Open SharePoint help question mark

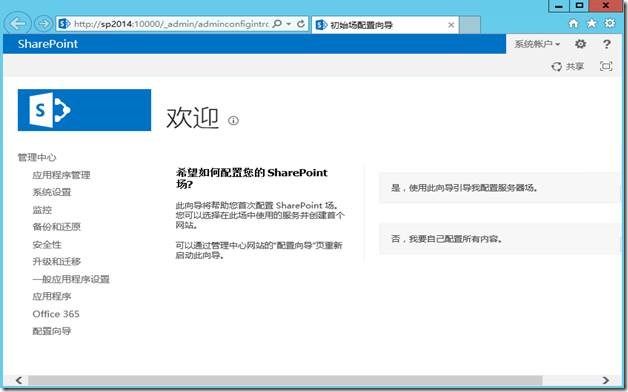point(607,44)
